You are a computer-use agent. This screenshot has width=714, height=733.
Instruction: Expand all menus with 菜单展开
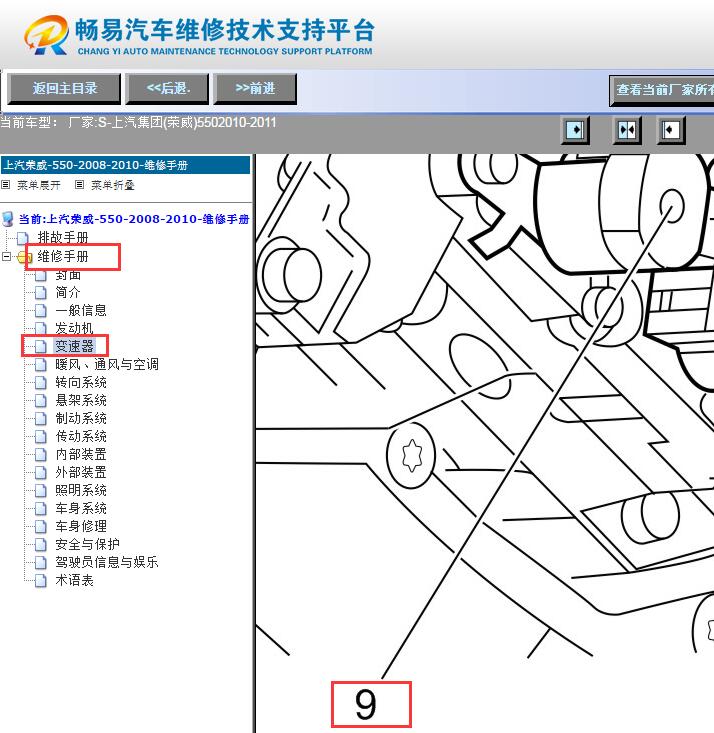pyautogui.click(x=39, y=185)
